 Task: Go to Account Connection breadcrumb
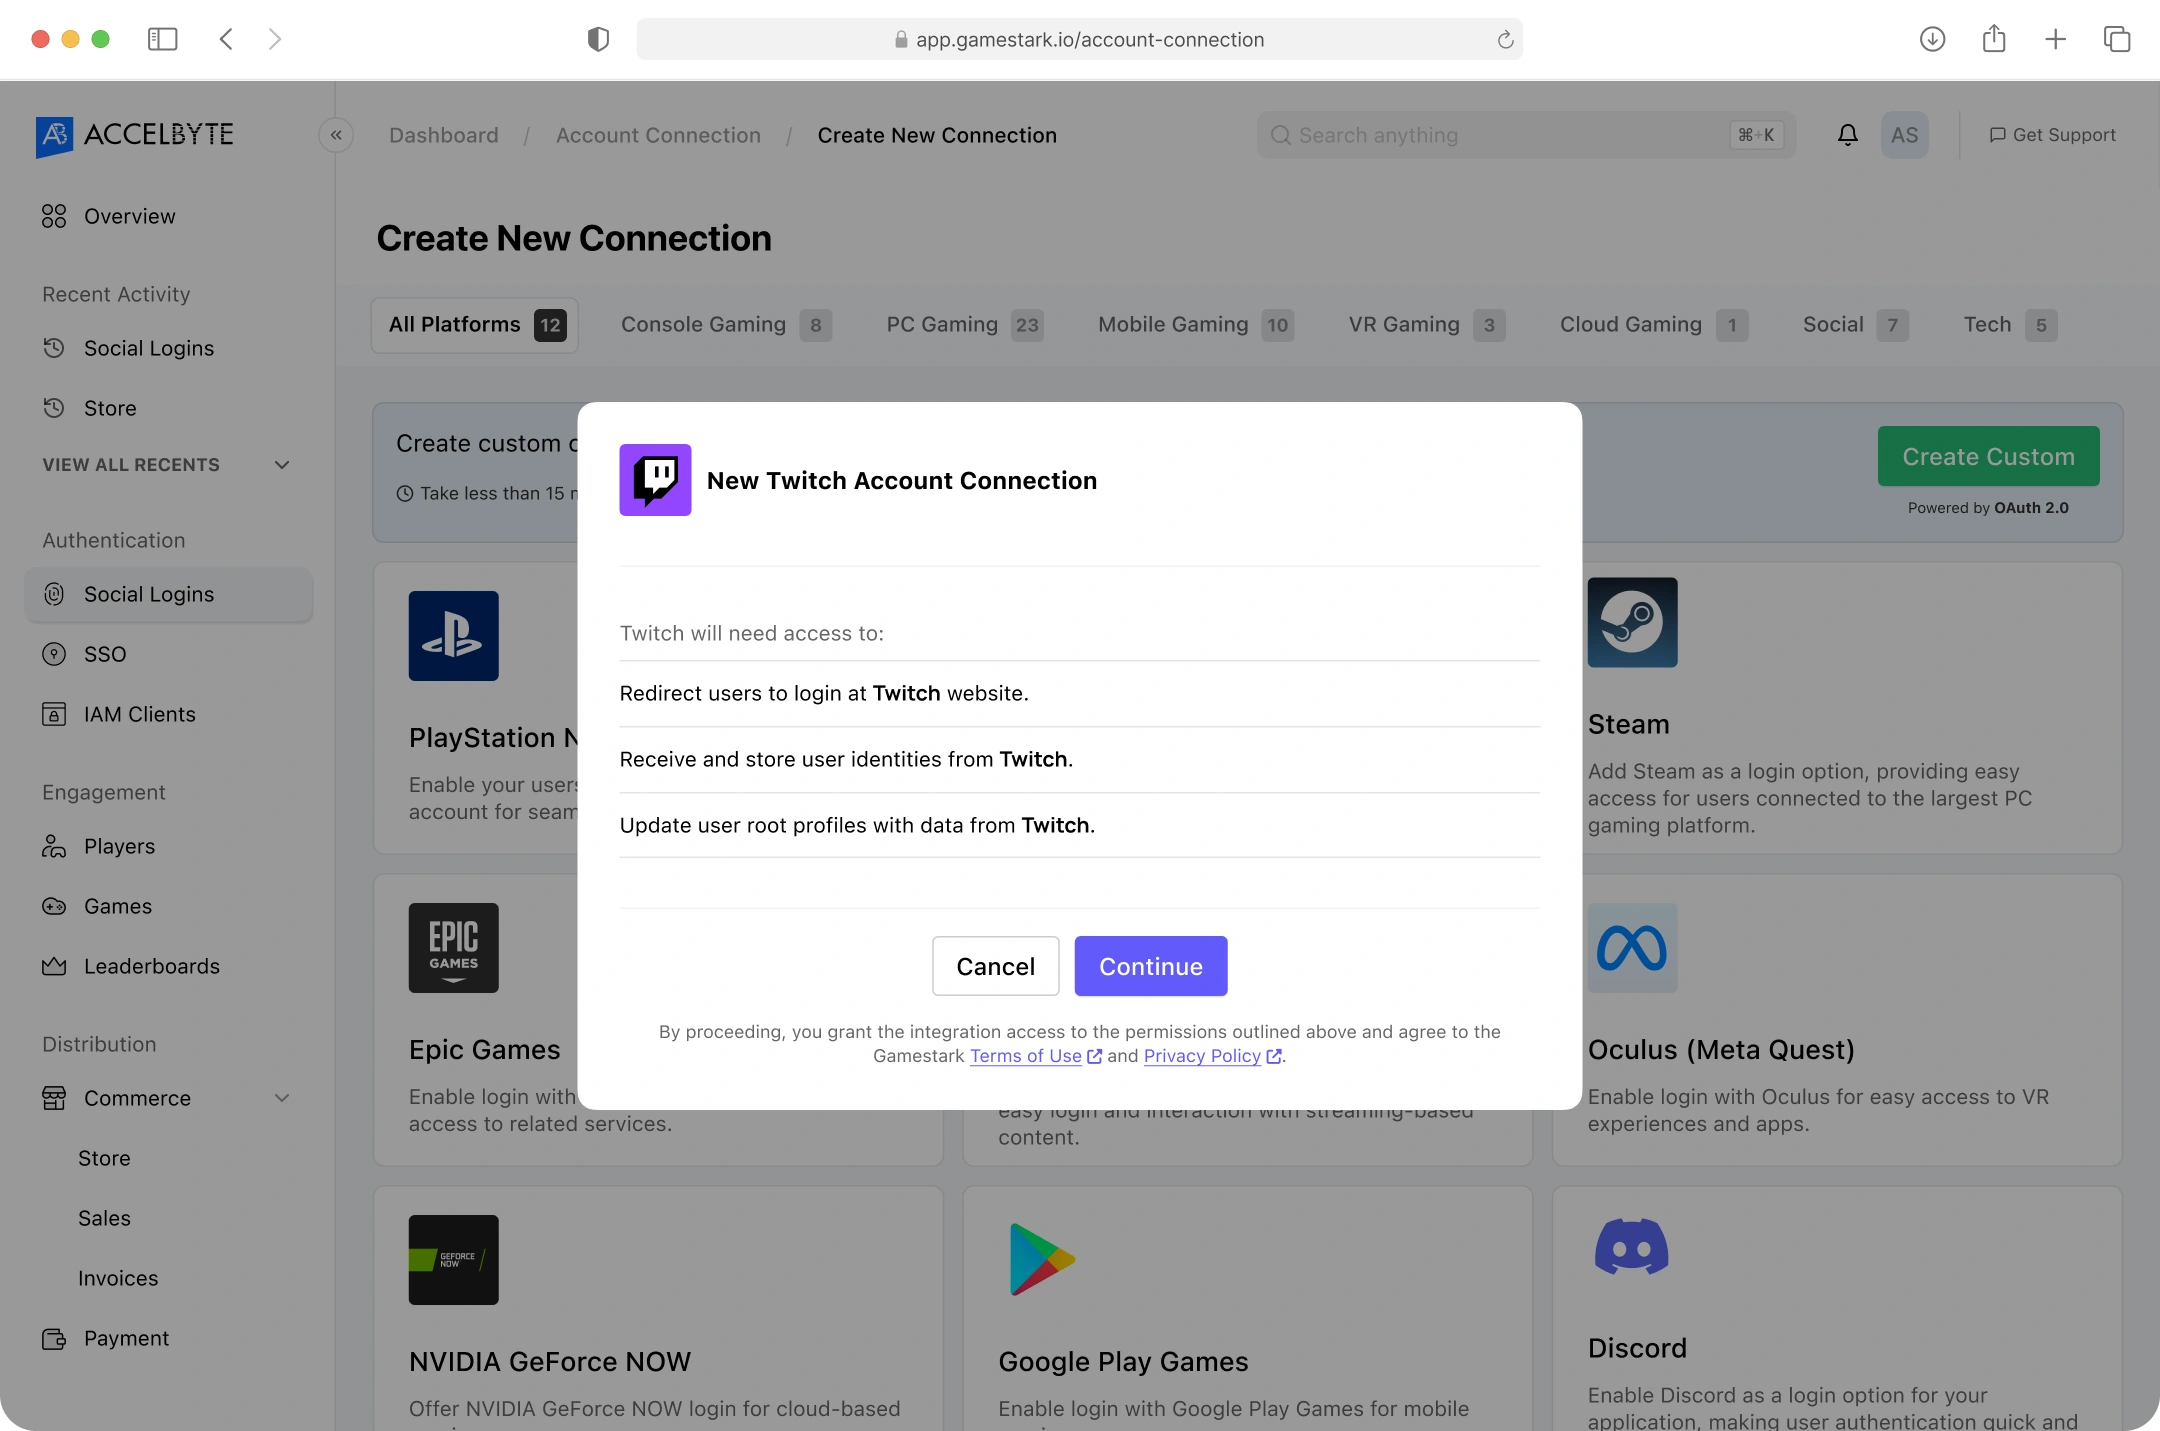pos(658,135)
